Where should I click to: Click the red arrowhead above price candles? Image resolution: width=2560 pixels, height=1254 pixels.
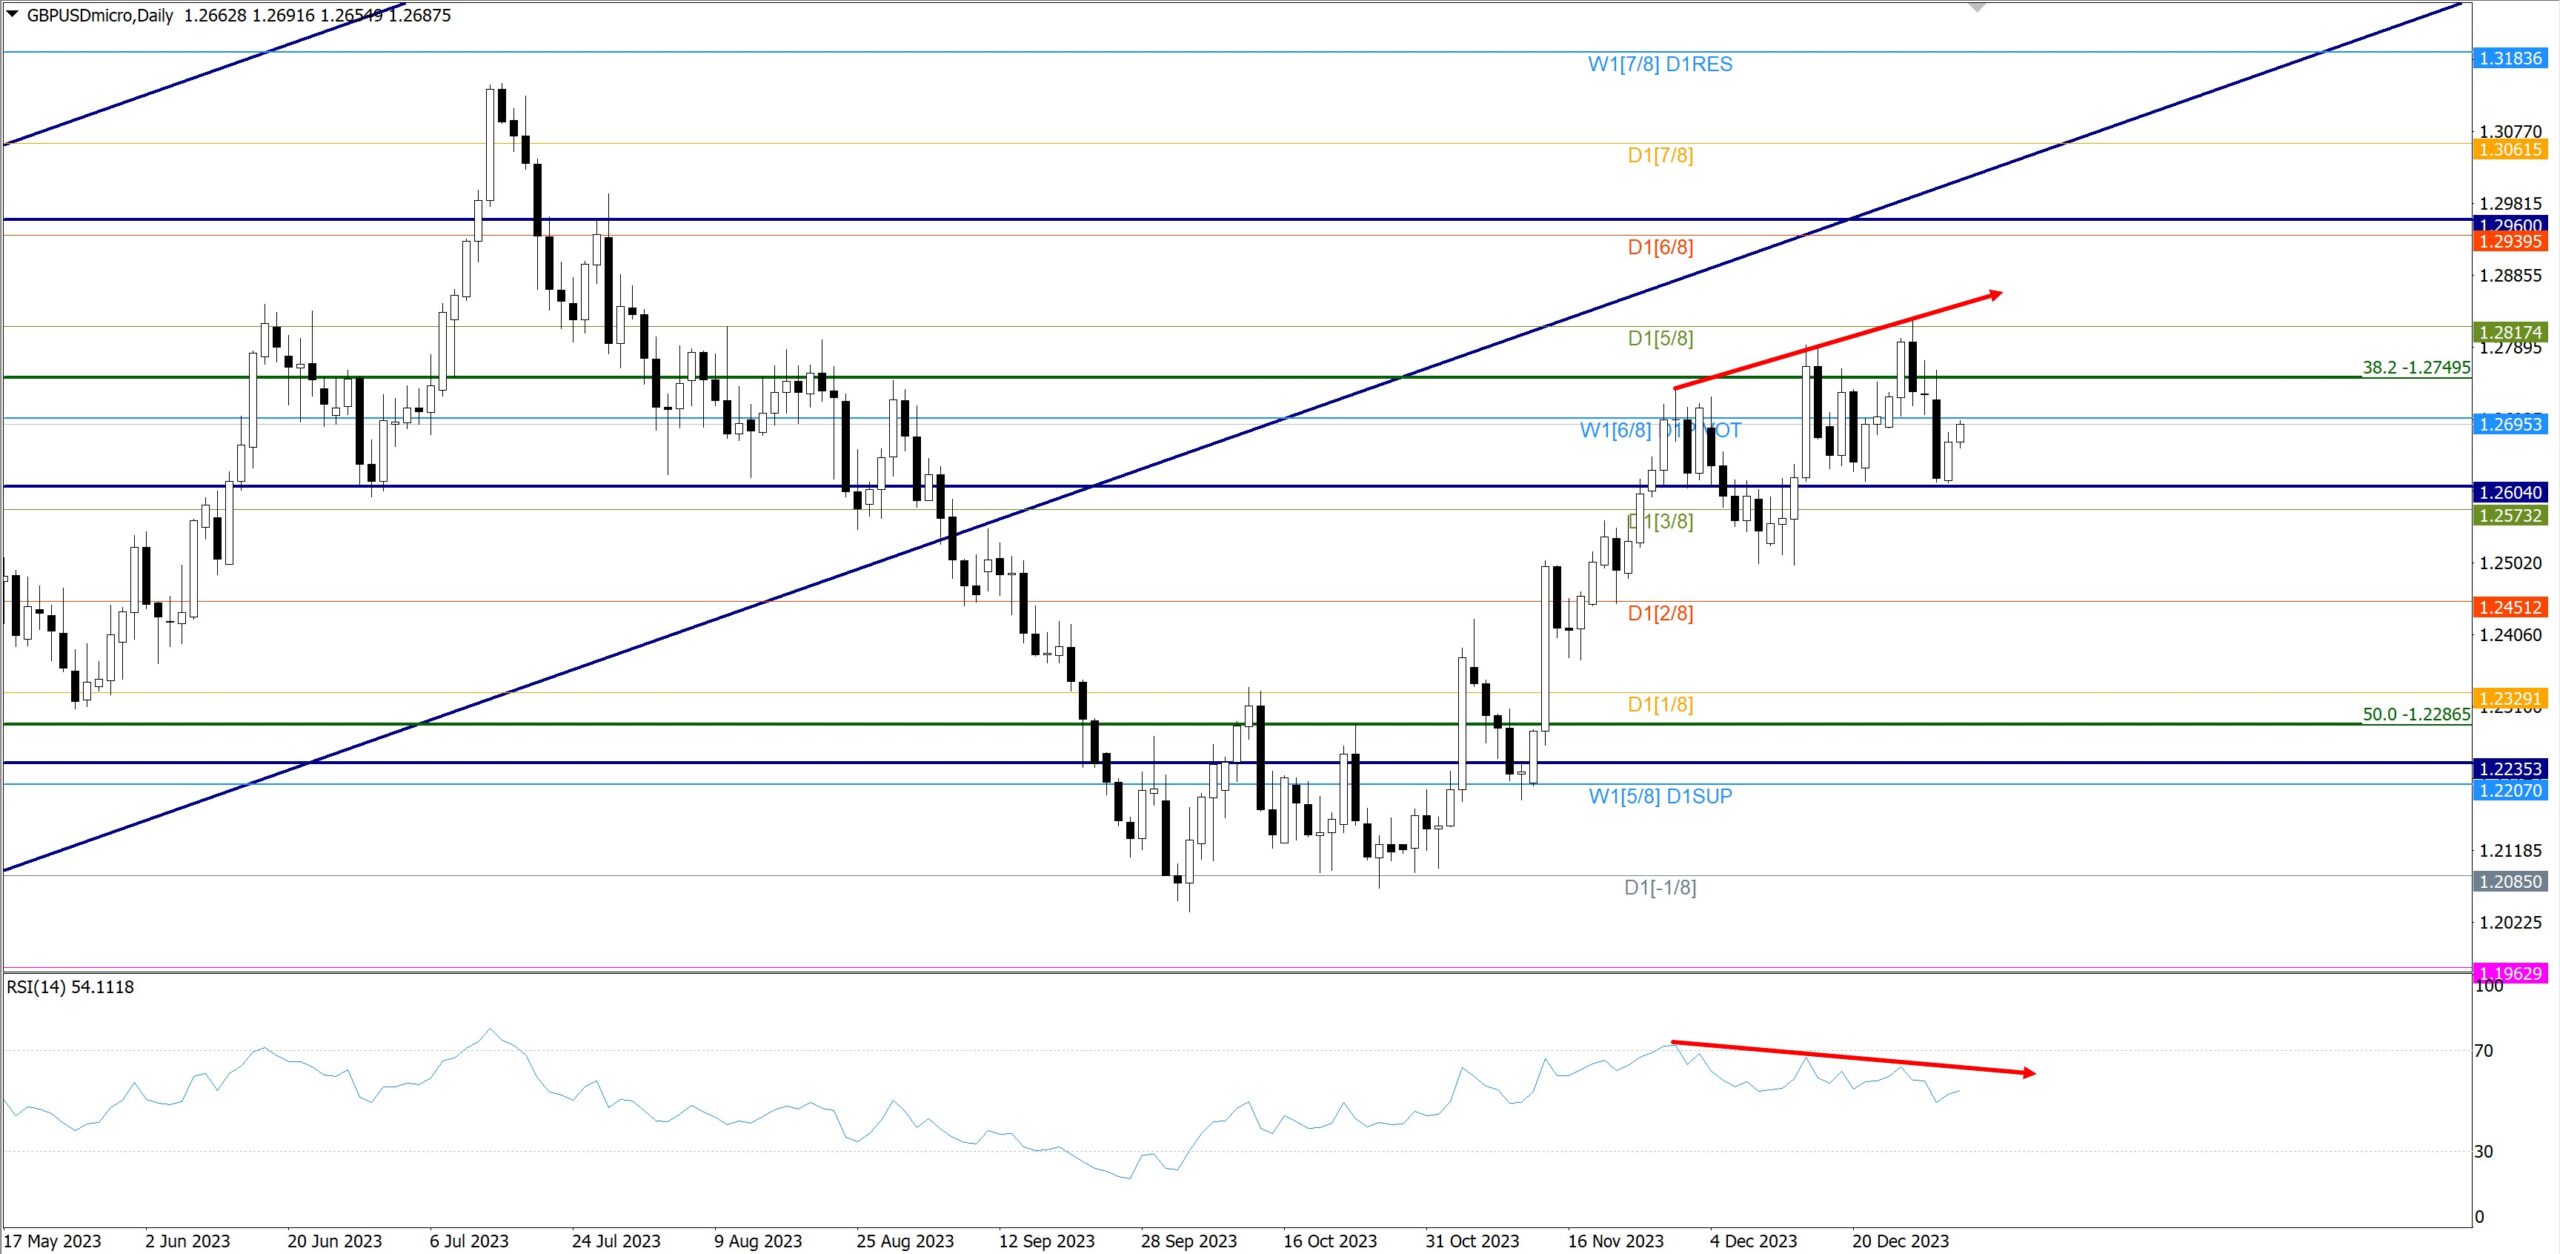[x=1994, y=294]
